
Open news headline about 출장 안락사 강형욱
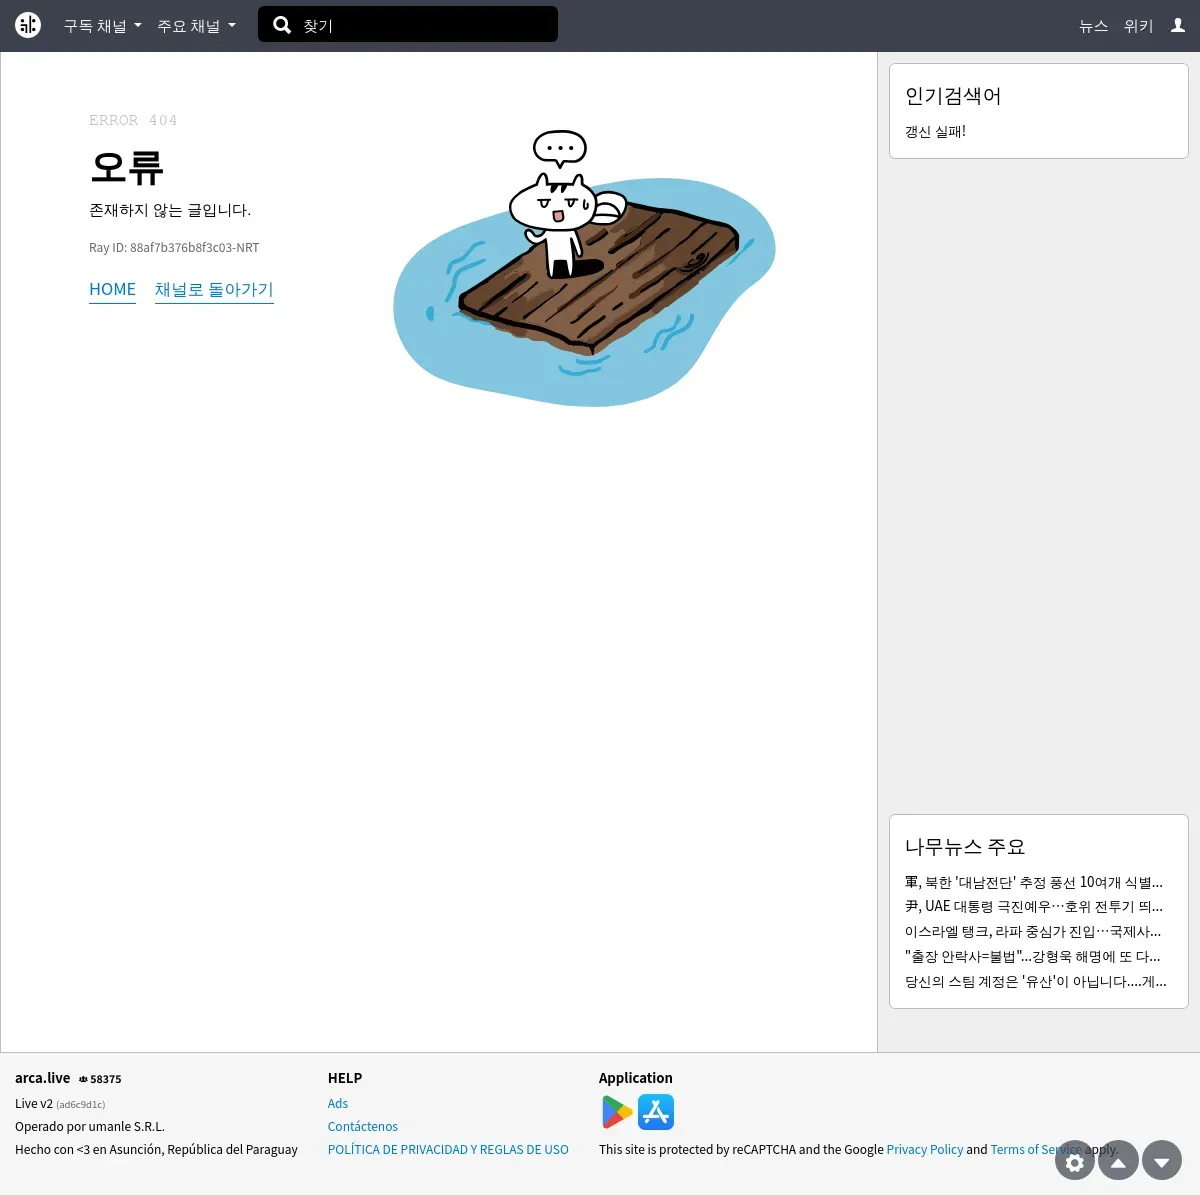click(1034, 957)
